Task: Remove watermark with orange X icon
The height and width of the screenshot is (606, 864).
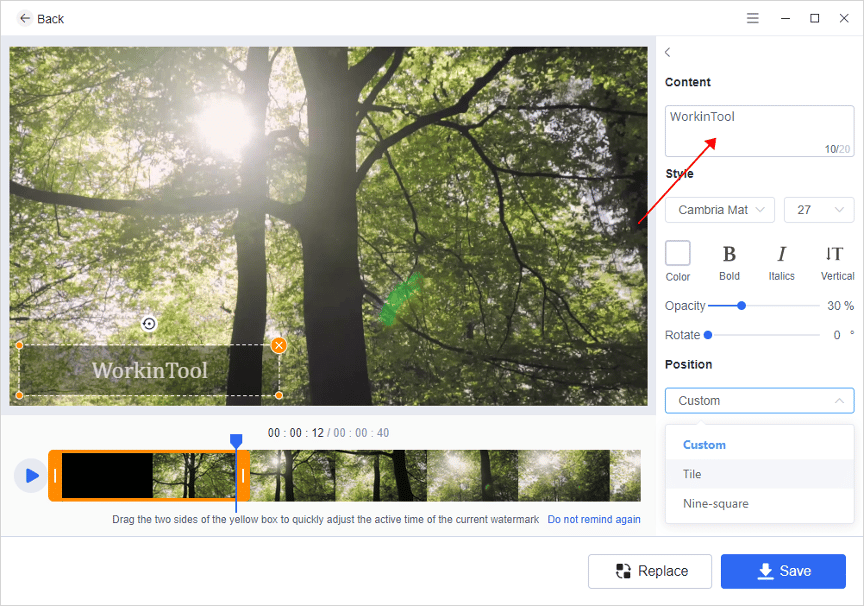Action: point(279,345)
